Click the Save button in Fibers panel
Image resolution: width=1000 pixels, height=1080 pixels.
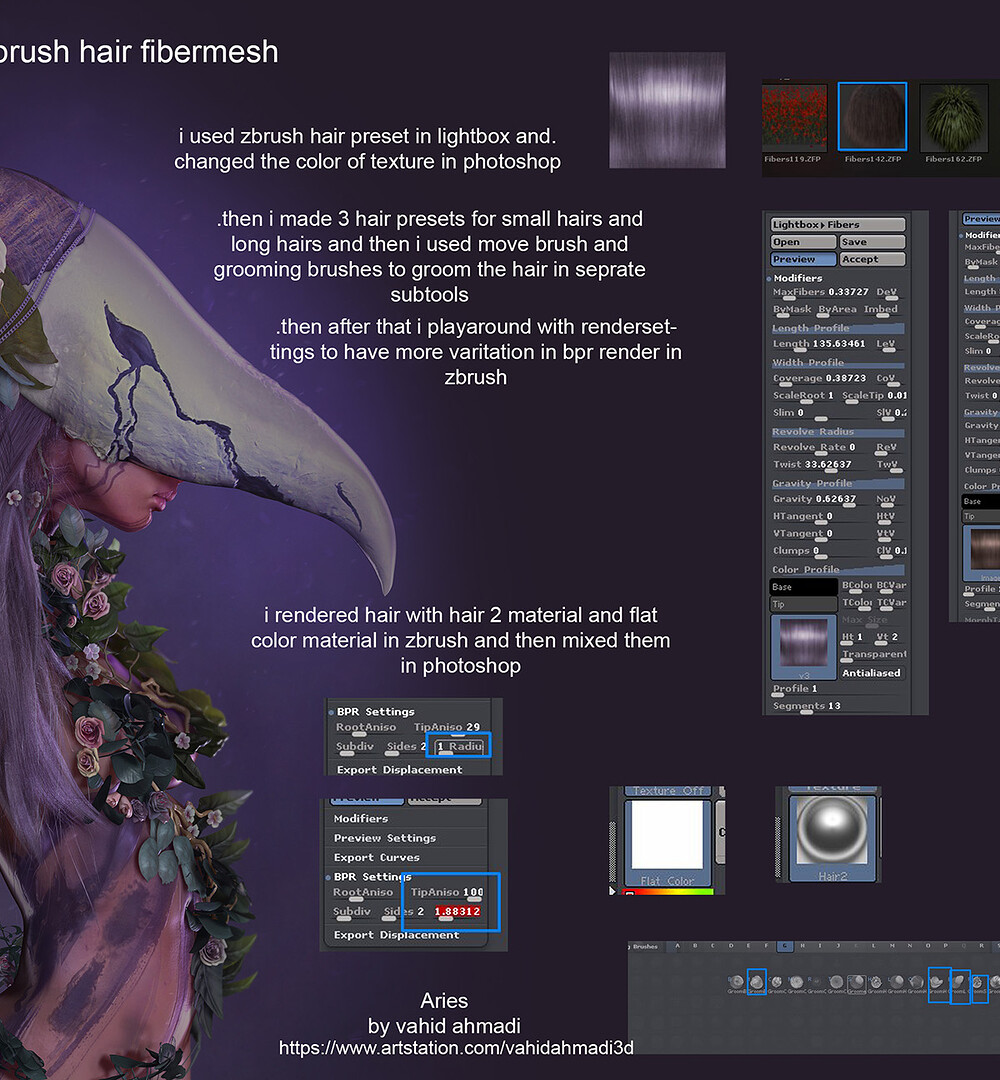pos(872,242)
